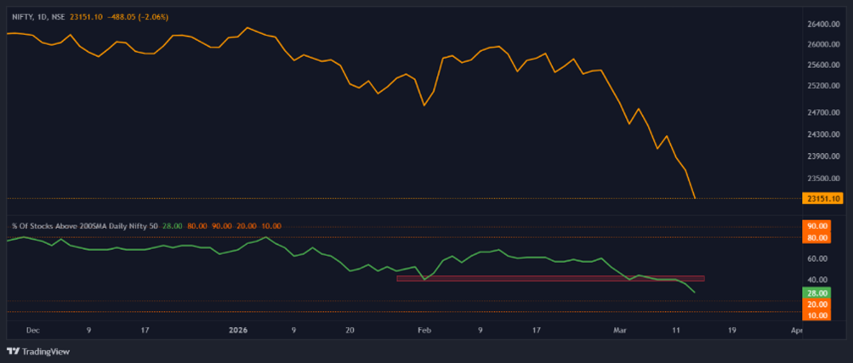Select the red rectangle drawing in indicator pane
This screenshot has height=363, width=853.
point(551,279)
